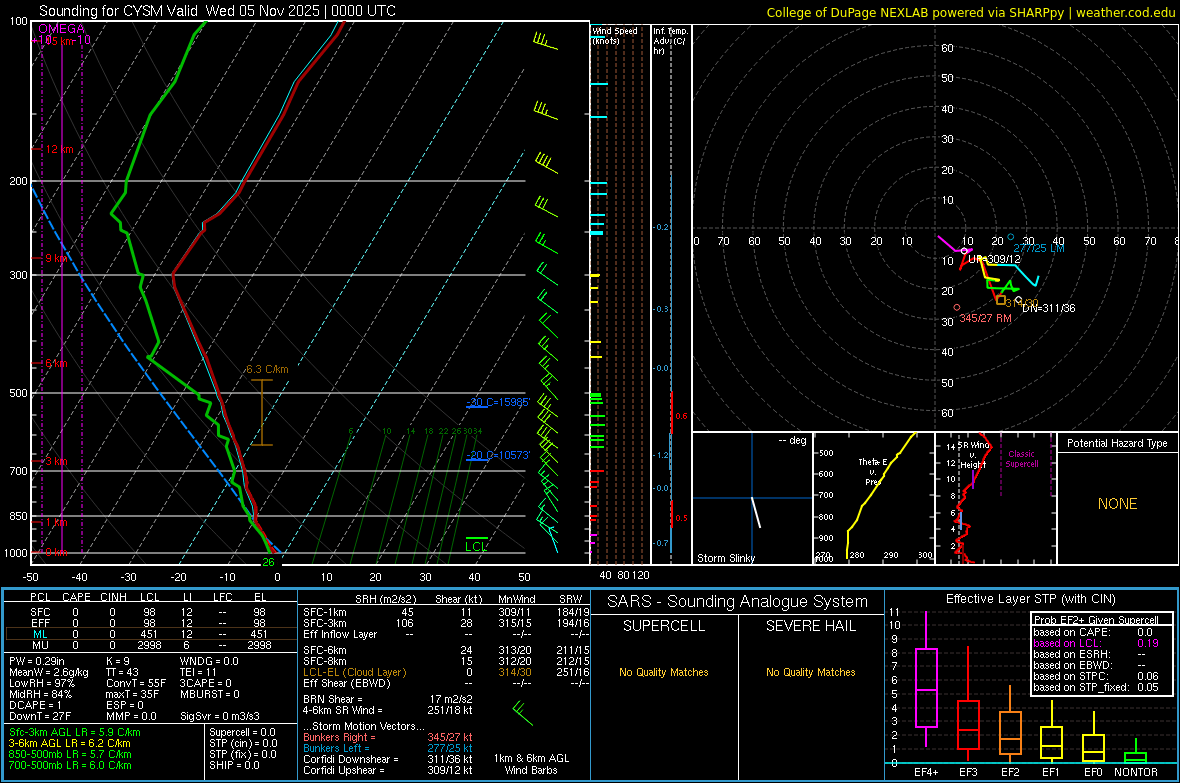This screenshot has width=1180, height=783.
Task: Click the 'Storm Slinky' inset label
Action: [x=725, y=558]
